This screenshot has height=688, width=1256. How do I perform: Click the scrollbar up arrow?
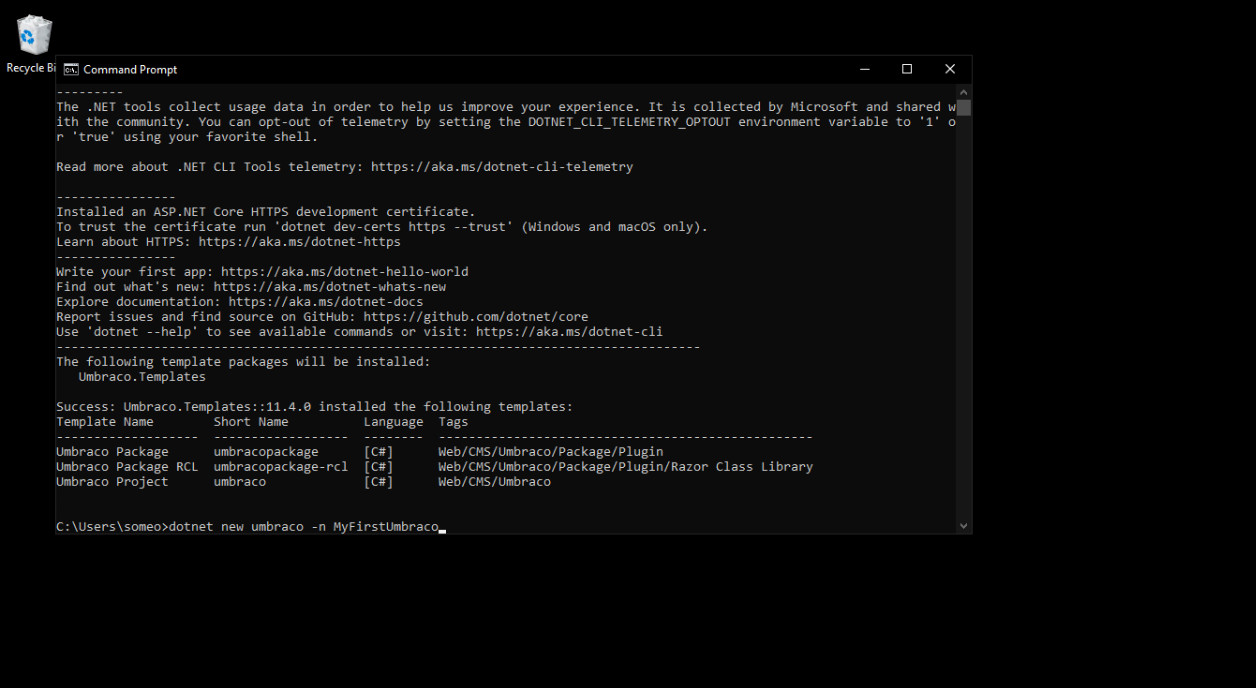[x=964, y=91]
